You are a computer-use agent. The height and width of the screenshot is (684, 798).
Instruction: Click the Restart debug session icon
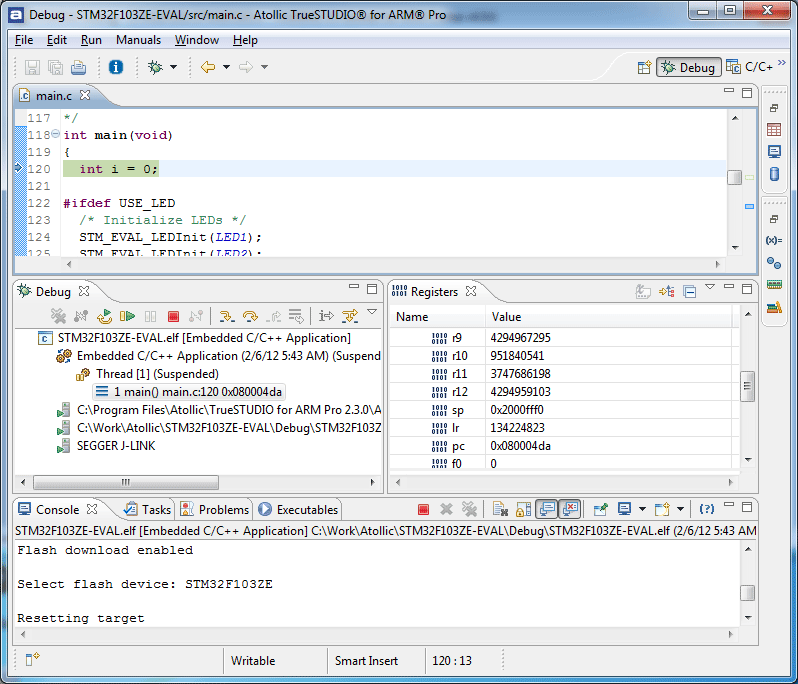click(x=104, y=317)
